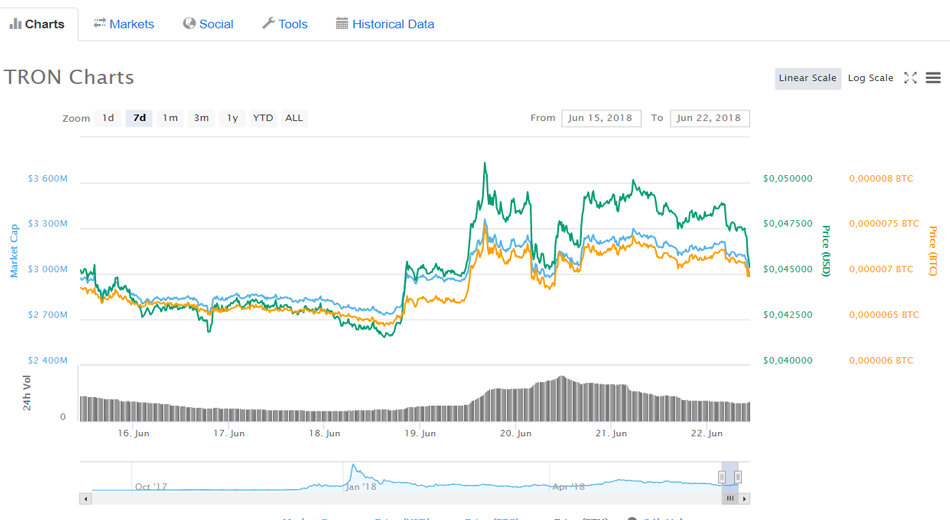Click the 0,000008 BTC axis value
This screenshot has width=950, height=520.
pyautogui.click(x=881, y=179)
